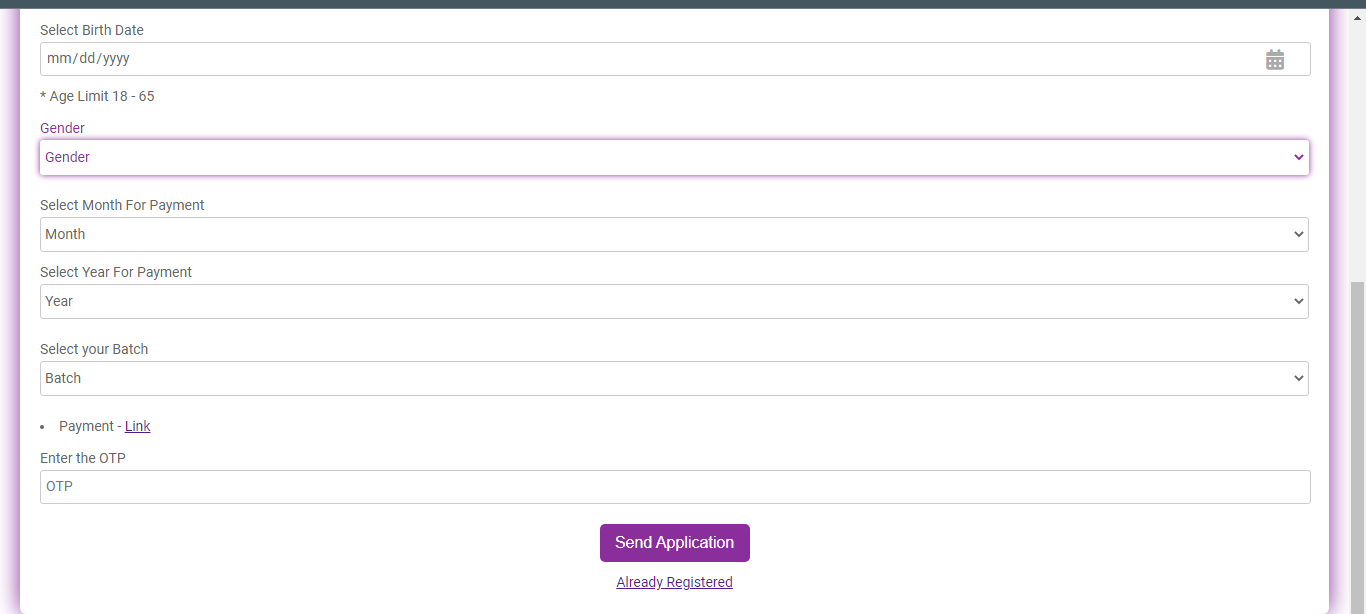Viewport: 1366px width, 614px height.
Task: Open the Payment Link
Action: 137,426
